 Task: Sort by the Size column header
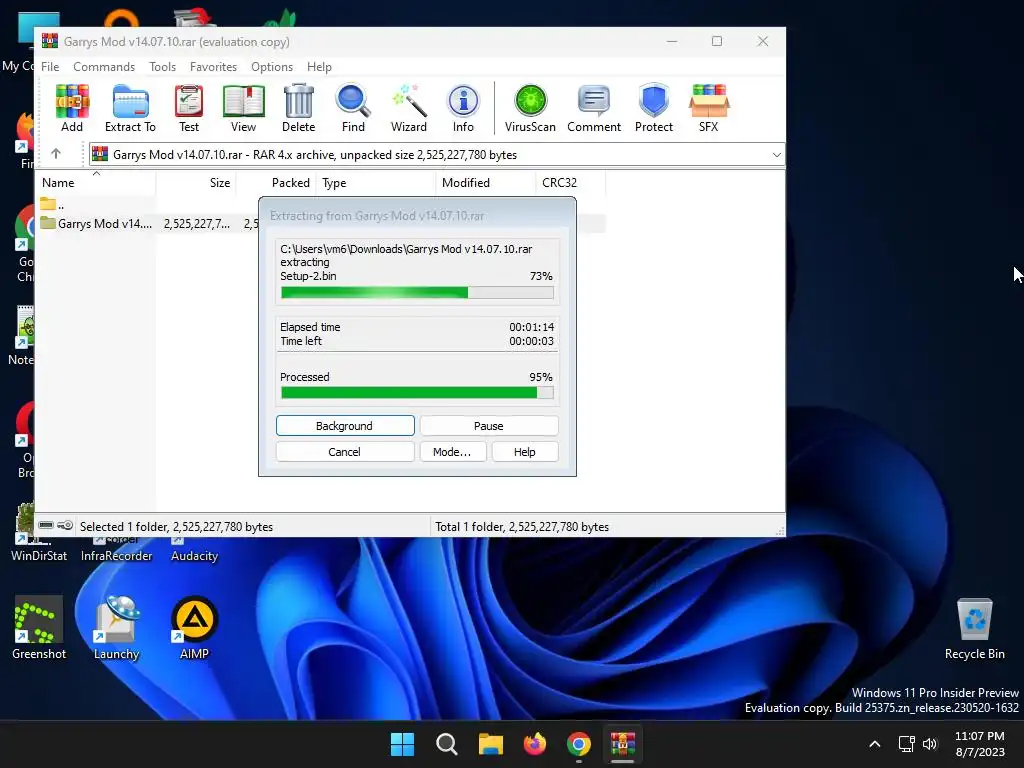196,183
